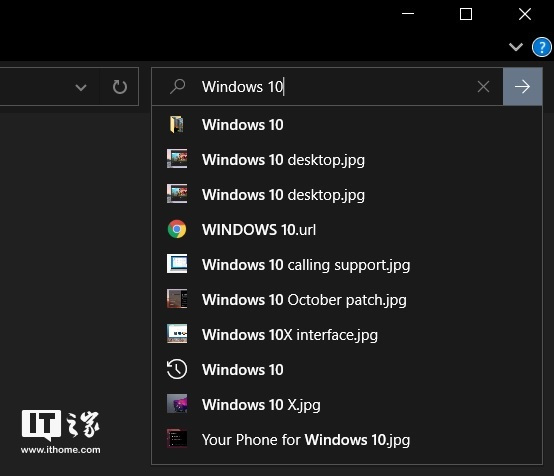Click the Your Phone jpg thumbnail
The image size is (554, 476).
coord(177,439)
